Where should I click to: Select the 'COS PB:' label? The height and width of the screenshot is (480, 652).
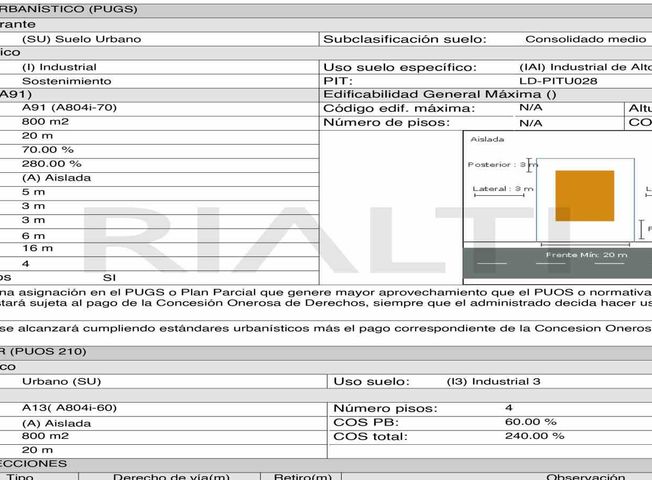pyautogui.click(x=366, y=423)
